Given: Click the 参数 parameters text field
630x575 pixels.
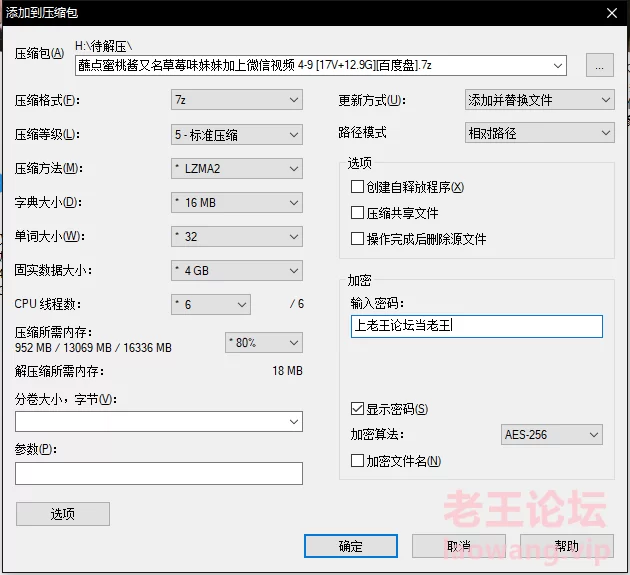Looking at the screenshot, I should pos(159,473).
